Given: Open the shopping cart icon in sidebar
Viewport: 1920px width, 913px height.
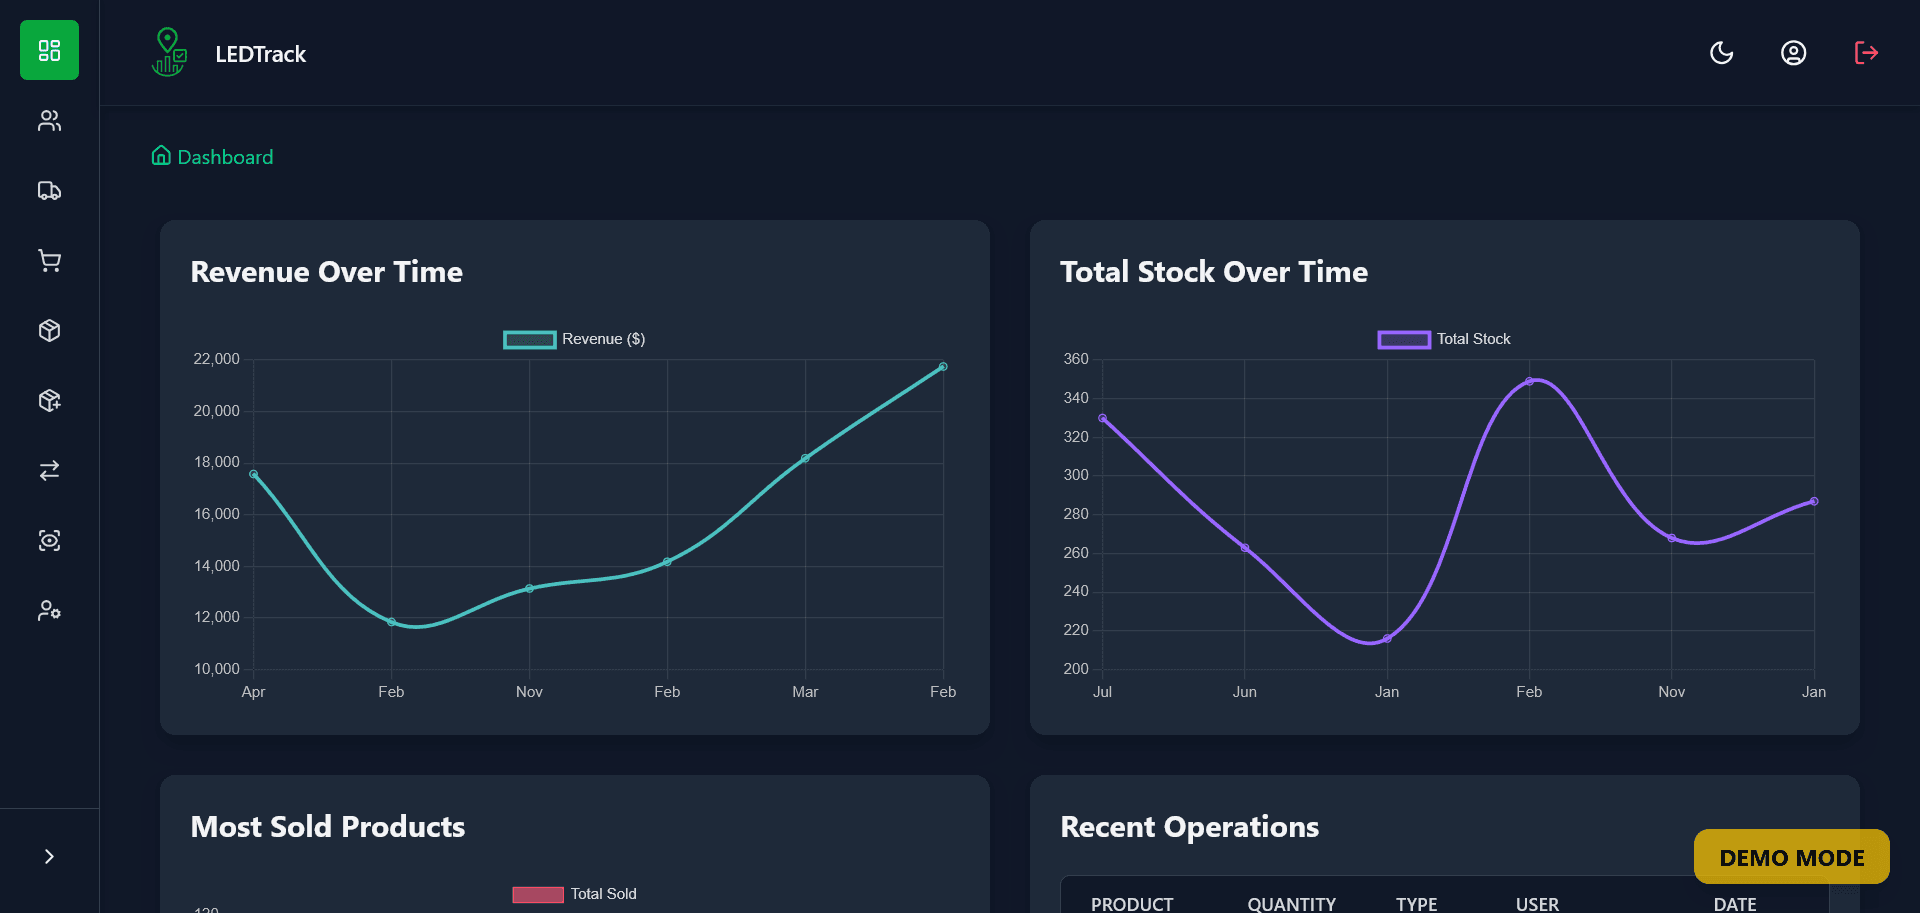Looking at the screenshot, I should (x=49, y=261).
